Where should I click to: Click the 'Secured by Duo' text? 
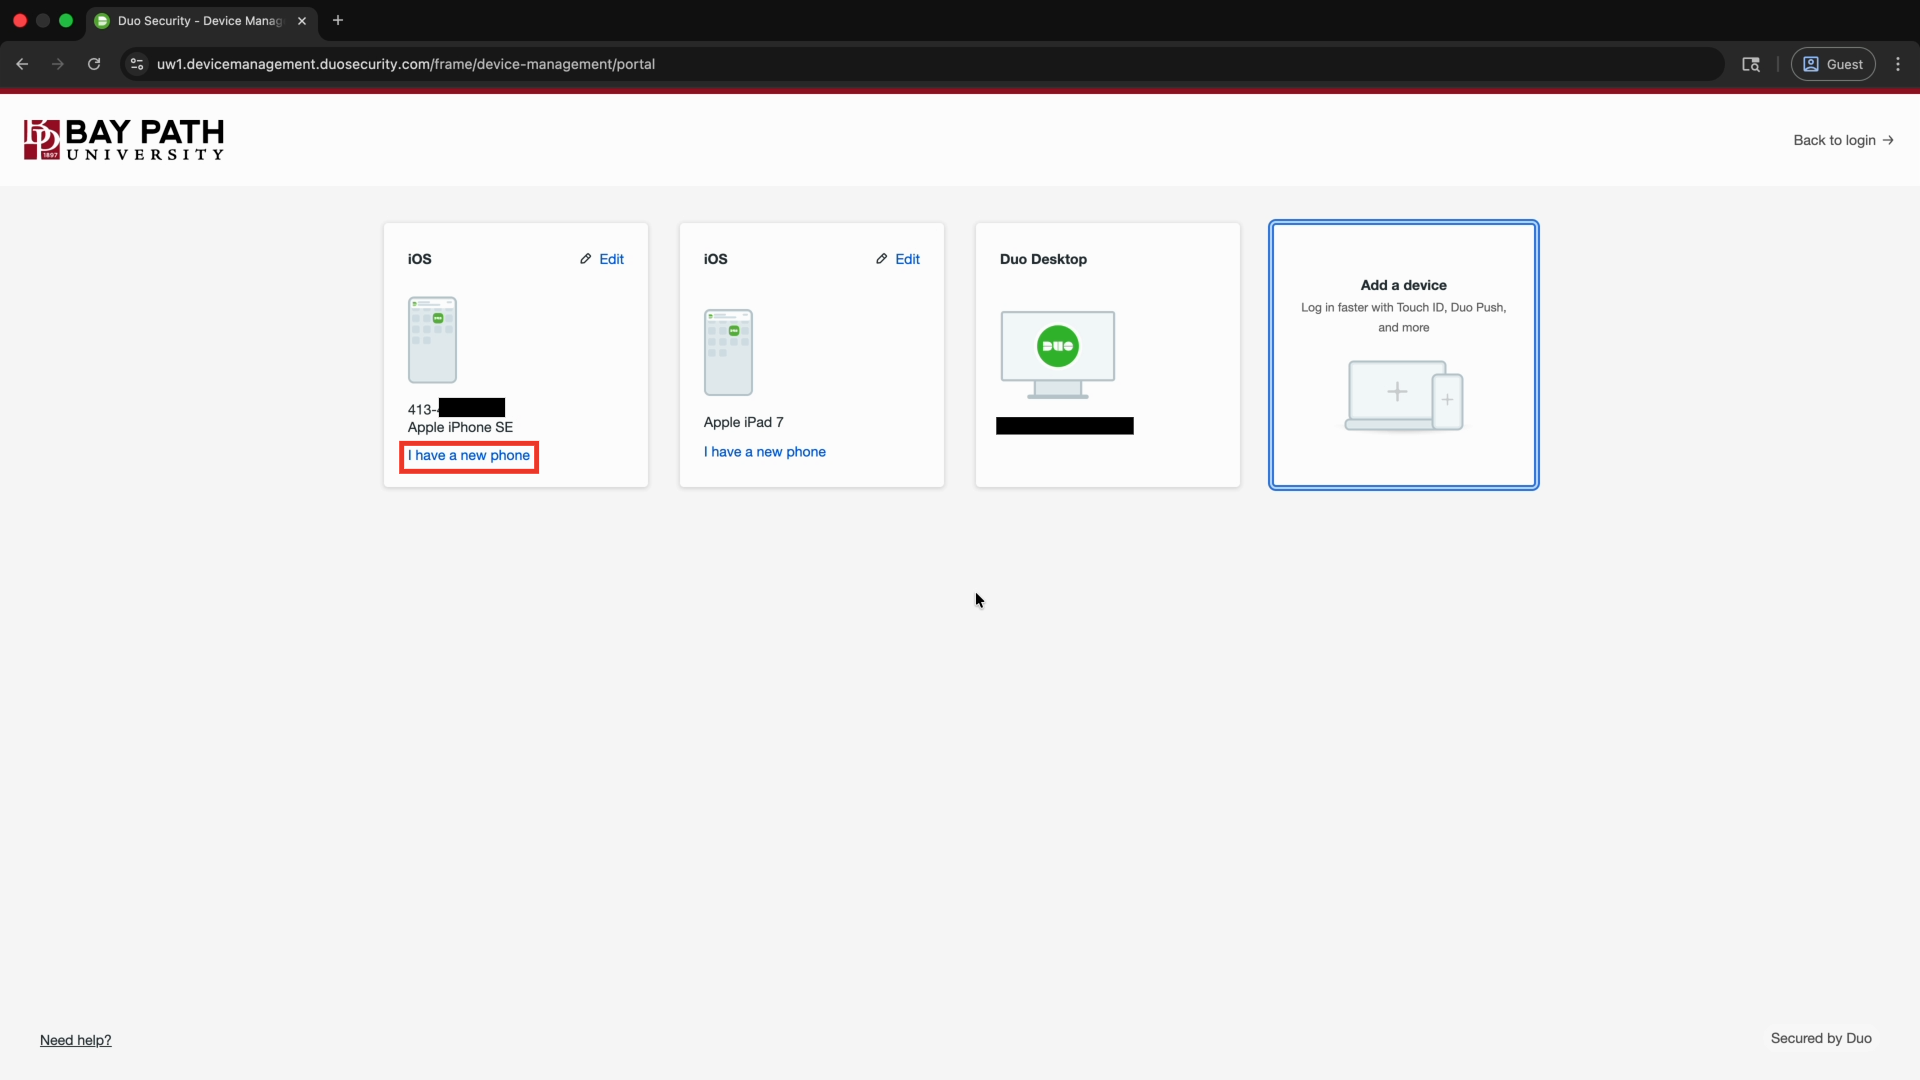(x=1821, y=1038)
